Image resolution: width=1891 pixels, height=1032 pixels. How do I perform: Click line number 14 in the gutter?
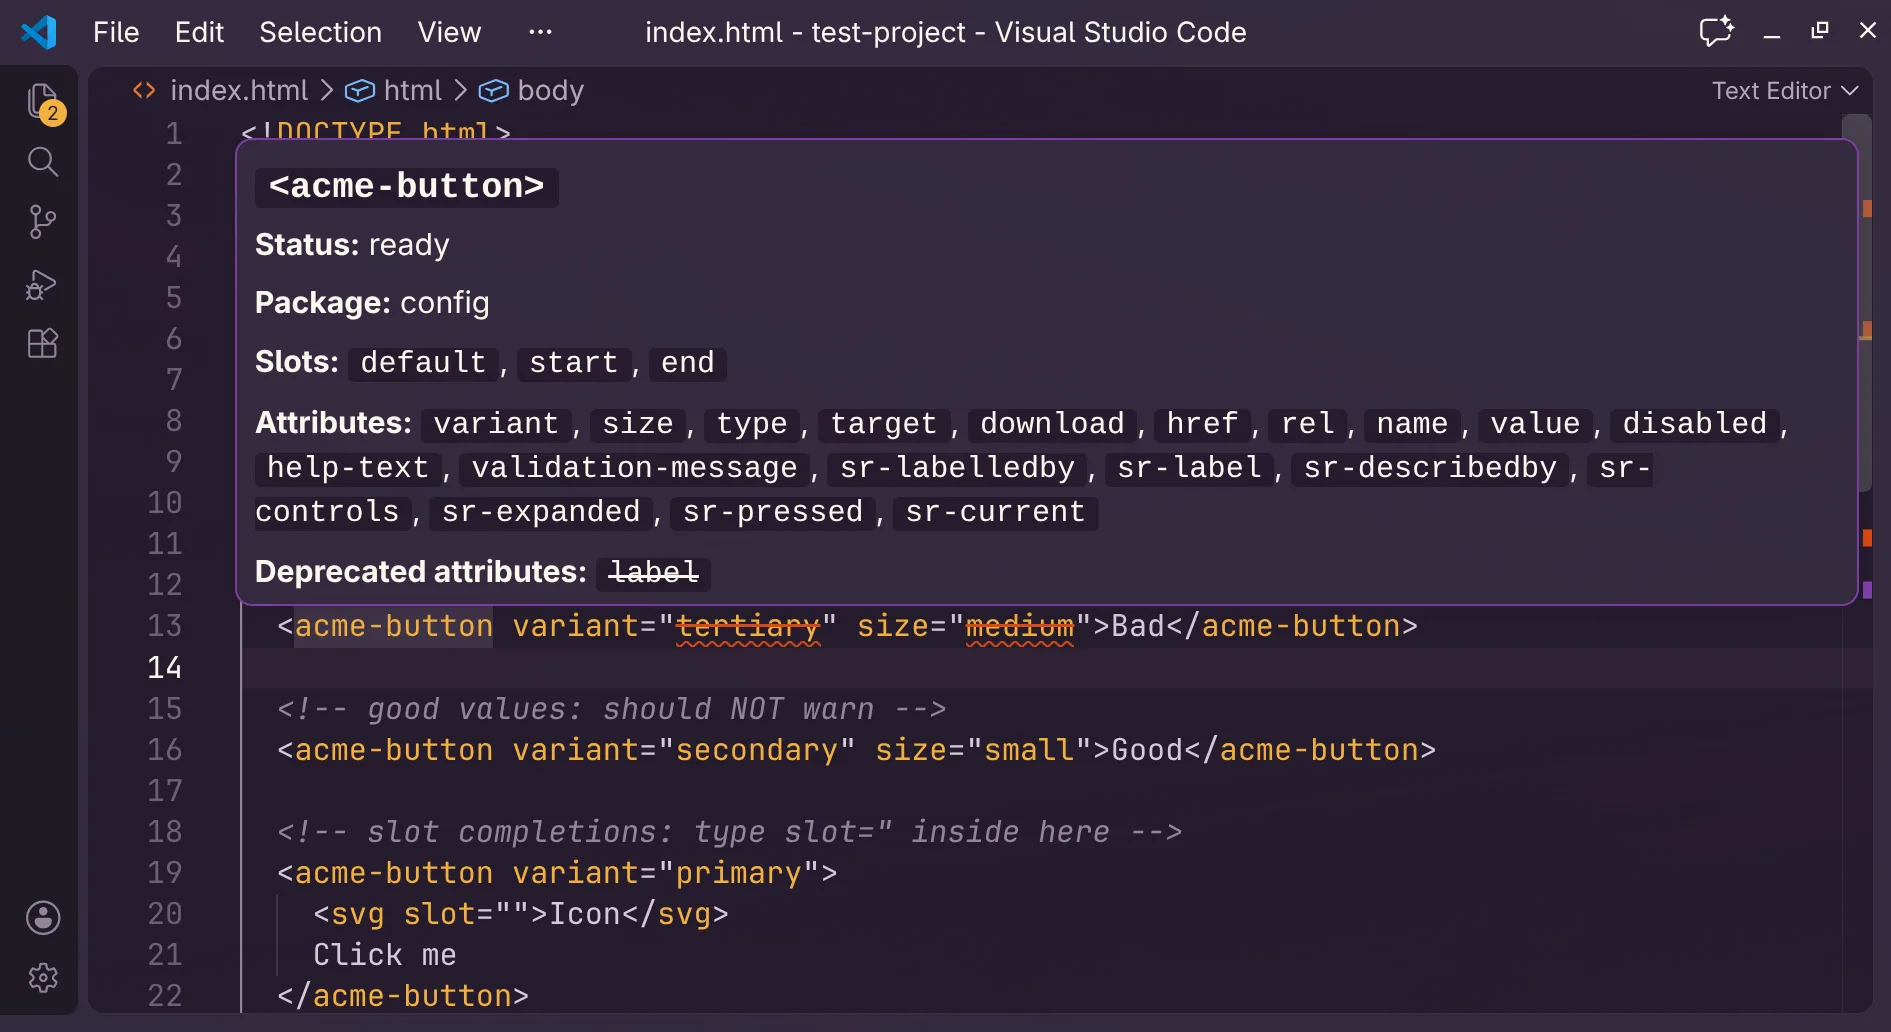coord(165,667)
